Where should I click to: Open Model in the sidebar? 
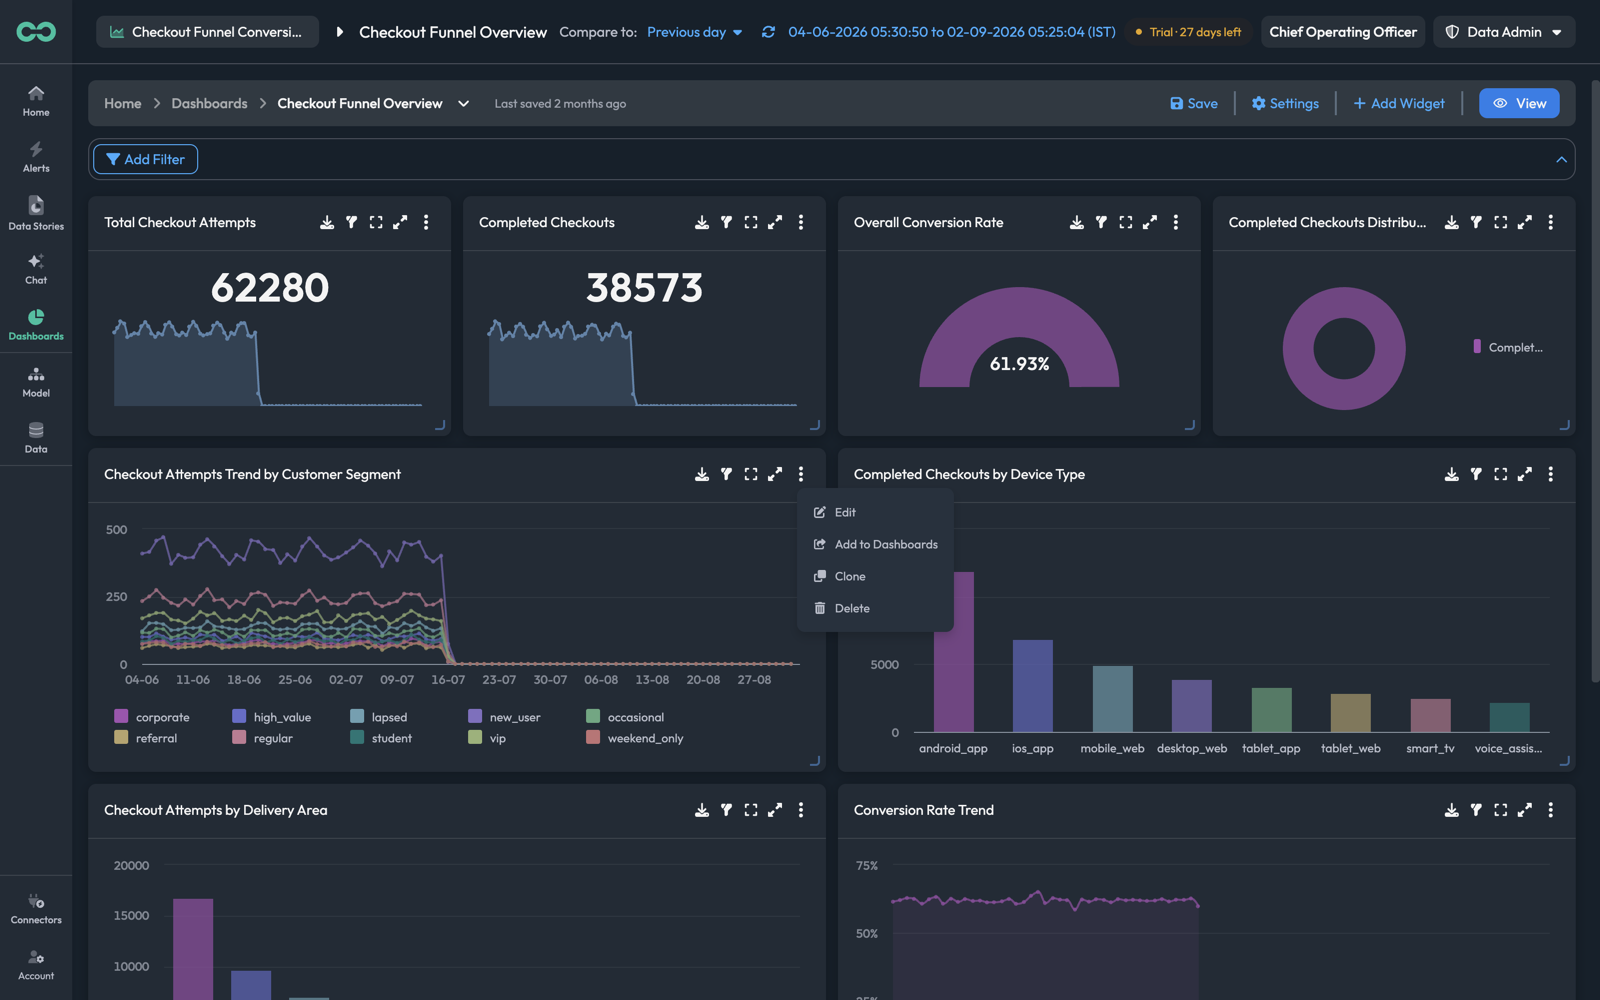36,382
